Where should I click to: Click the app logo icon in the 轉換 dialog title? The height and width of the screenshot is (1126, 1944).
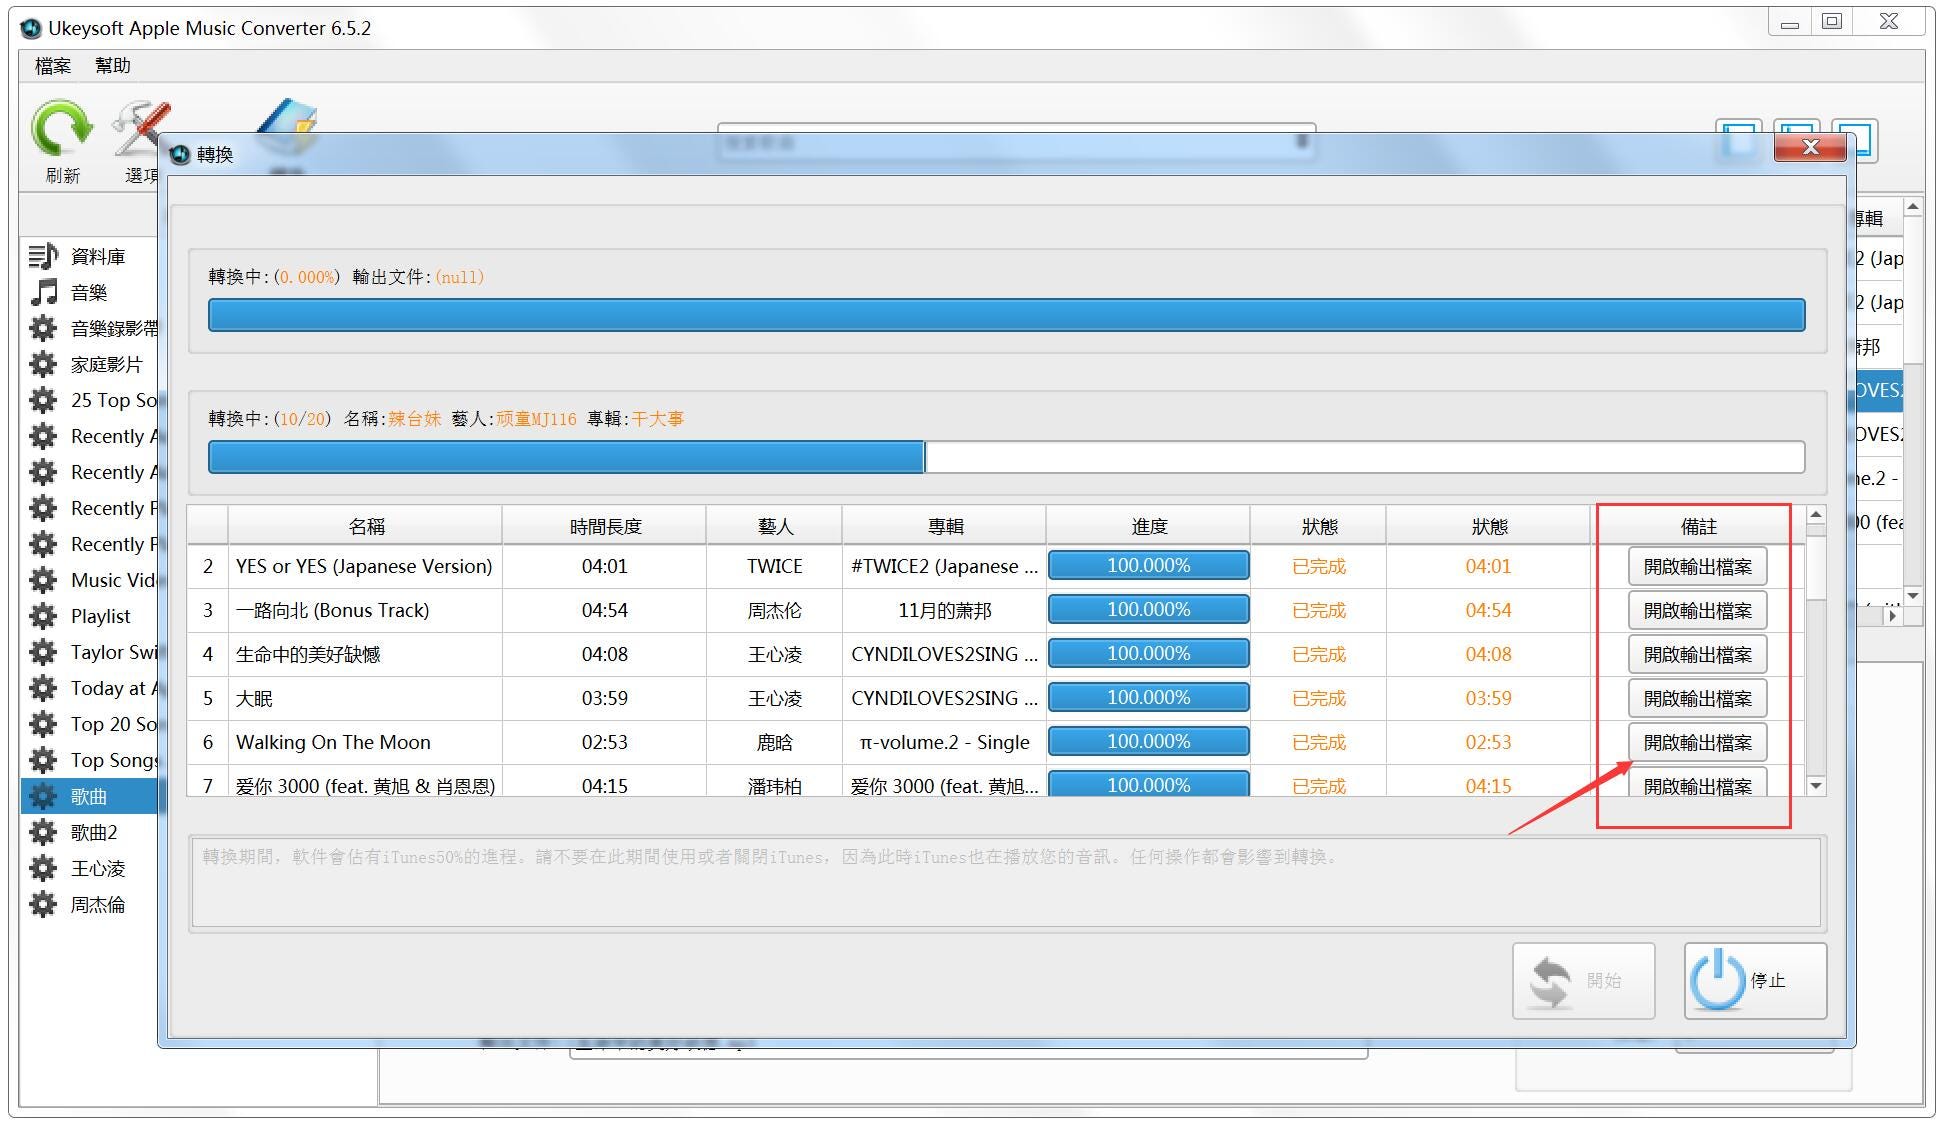(180, 154)
